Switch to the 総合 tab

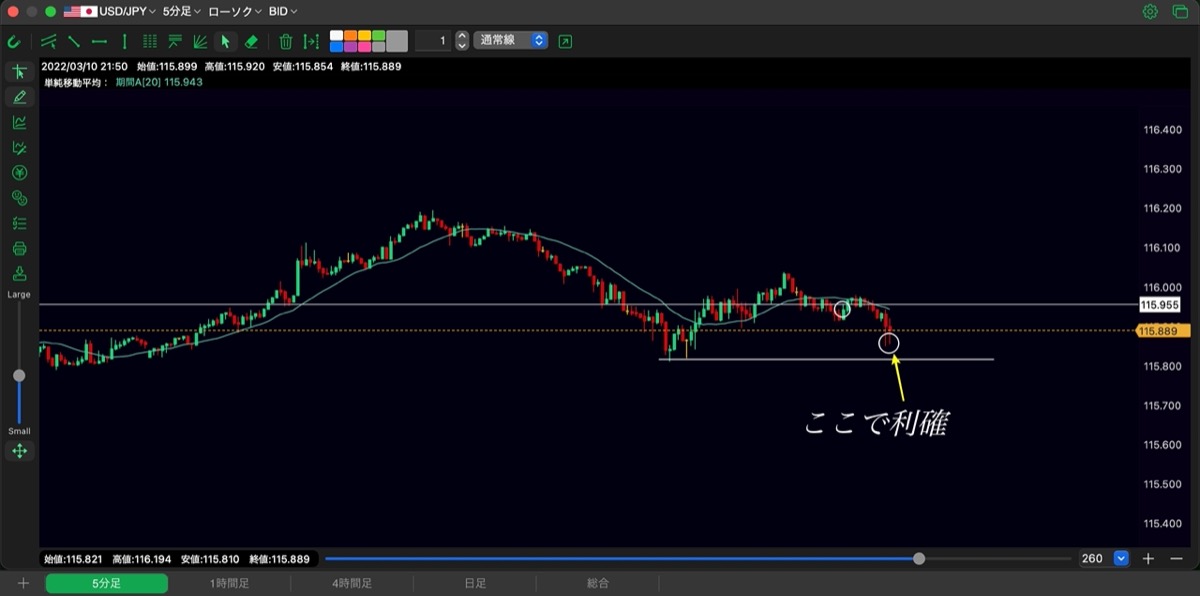(x=598, y=583)
